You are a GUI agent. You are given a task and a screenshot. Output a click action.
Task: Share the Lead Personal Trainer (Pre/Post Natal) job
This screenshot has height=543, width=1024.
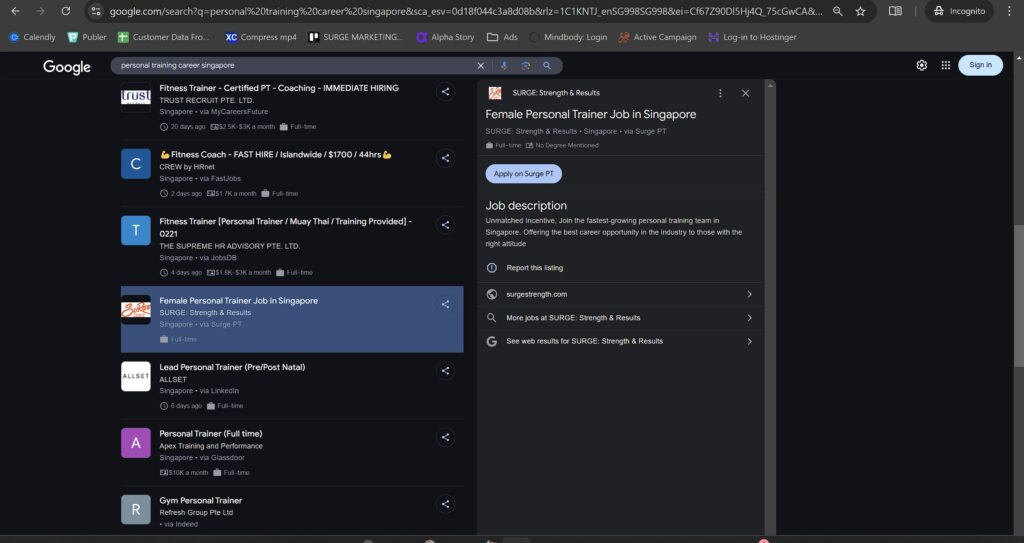445,371
